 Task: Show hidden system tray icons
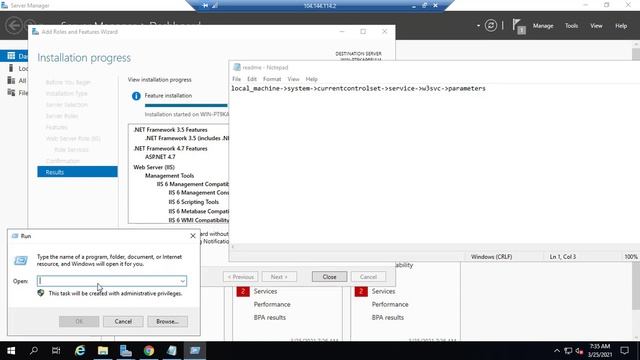(557, 351)
